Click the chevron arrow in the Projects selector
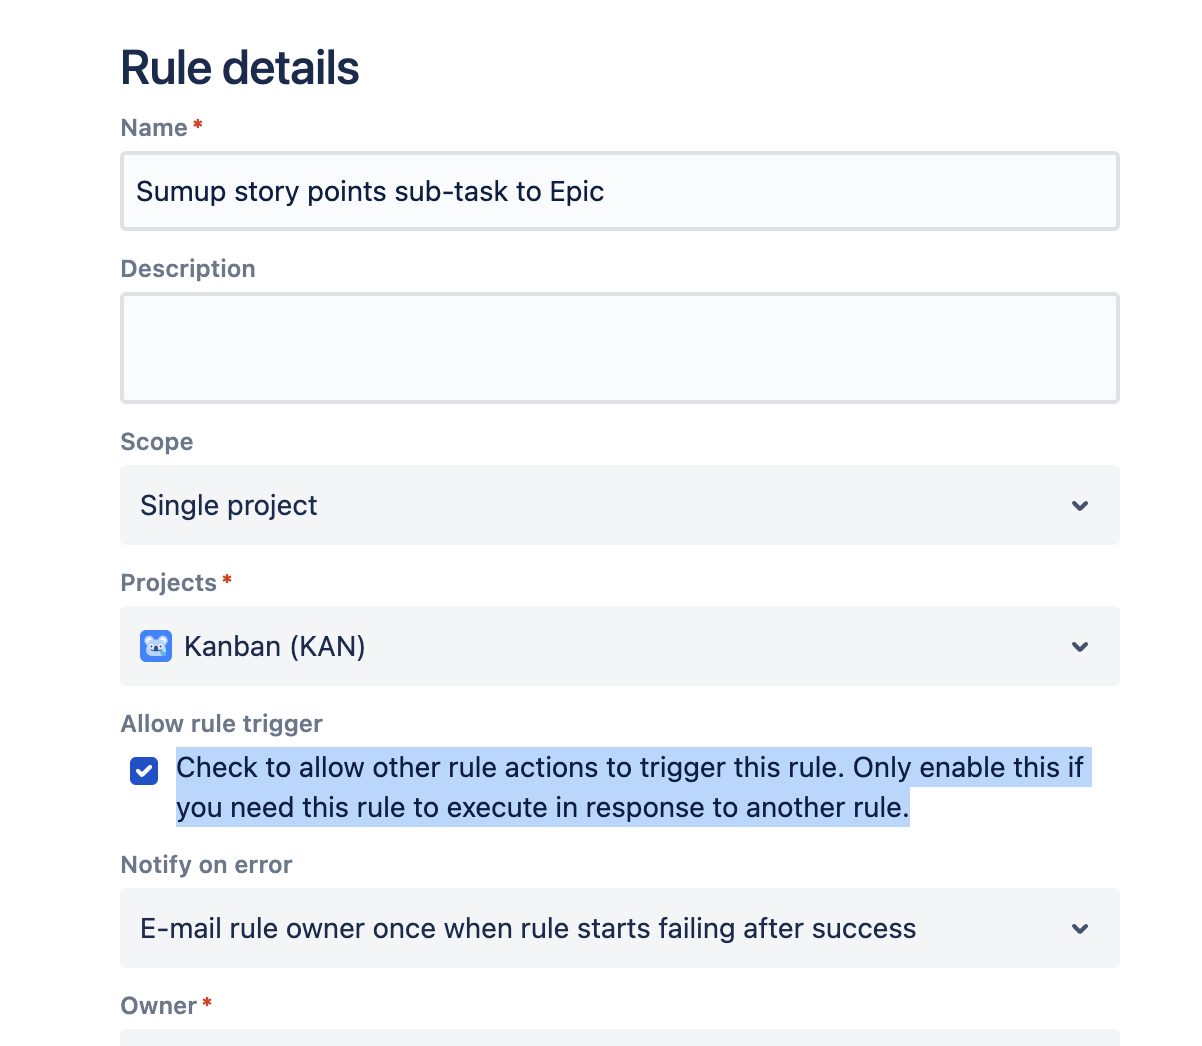This screenshot has width=1202, height=1046. pos(1079,646)
